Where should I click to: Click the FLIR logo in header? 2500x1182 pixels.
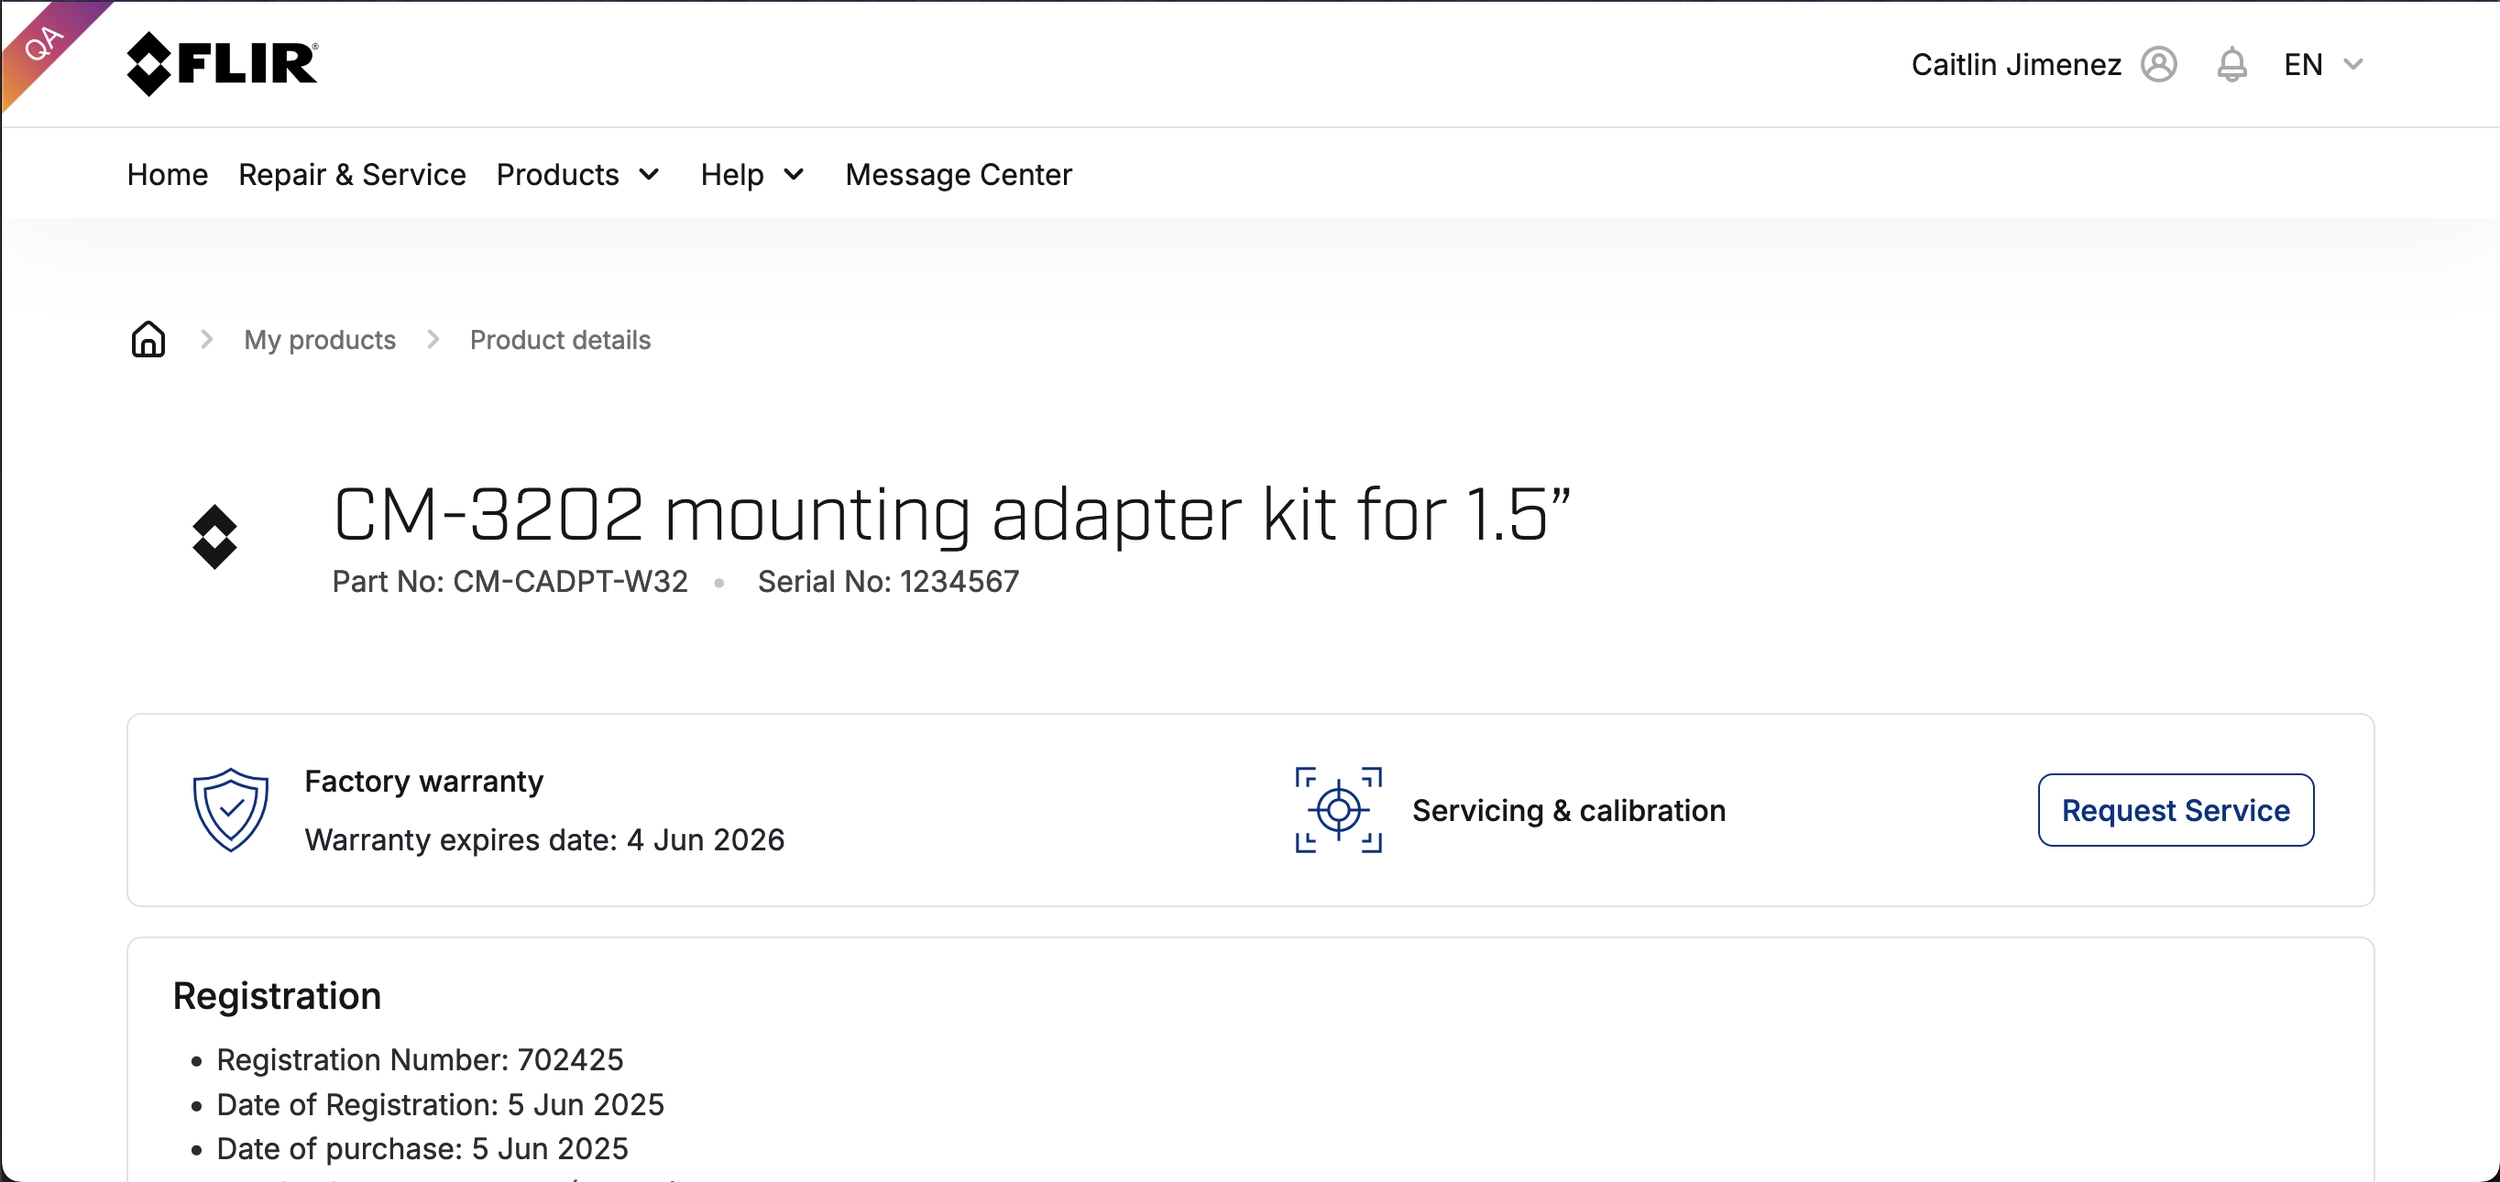(222, 64)
